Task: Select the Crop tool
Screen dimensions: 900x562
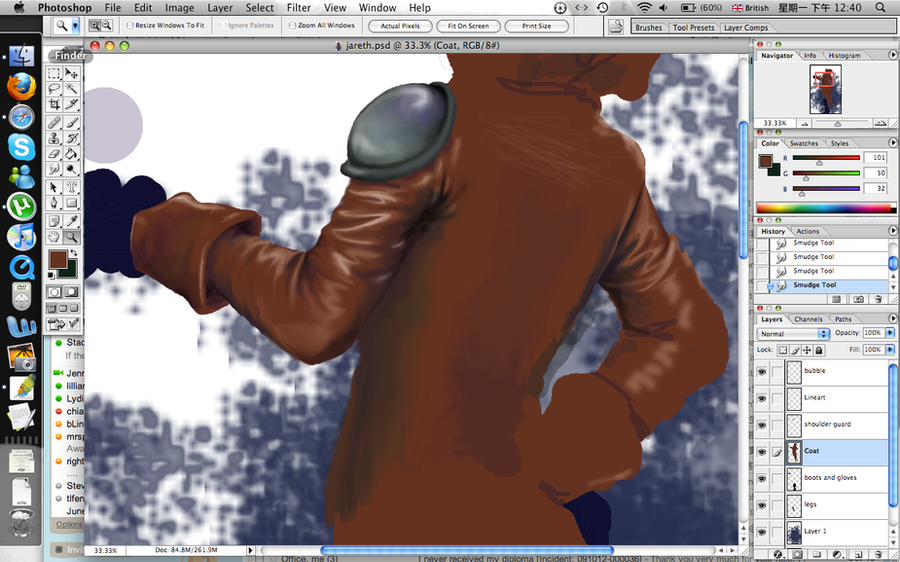Action: pyautogui.click(x=54, y=104)
